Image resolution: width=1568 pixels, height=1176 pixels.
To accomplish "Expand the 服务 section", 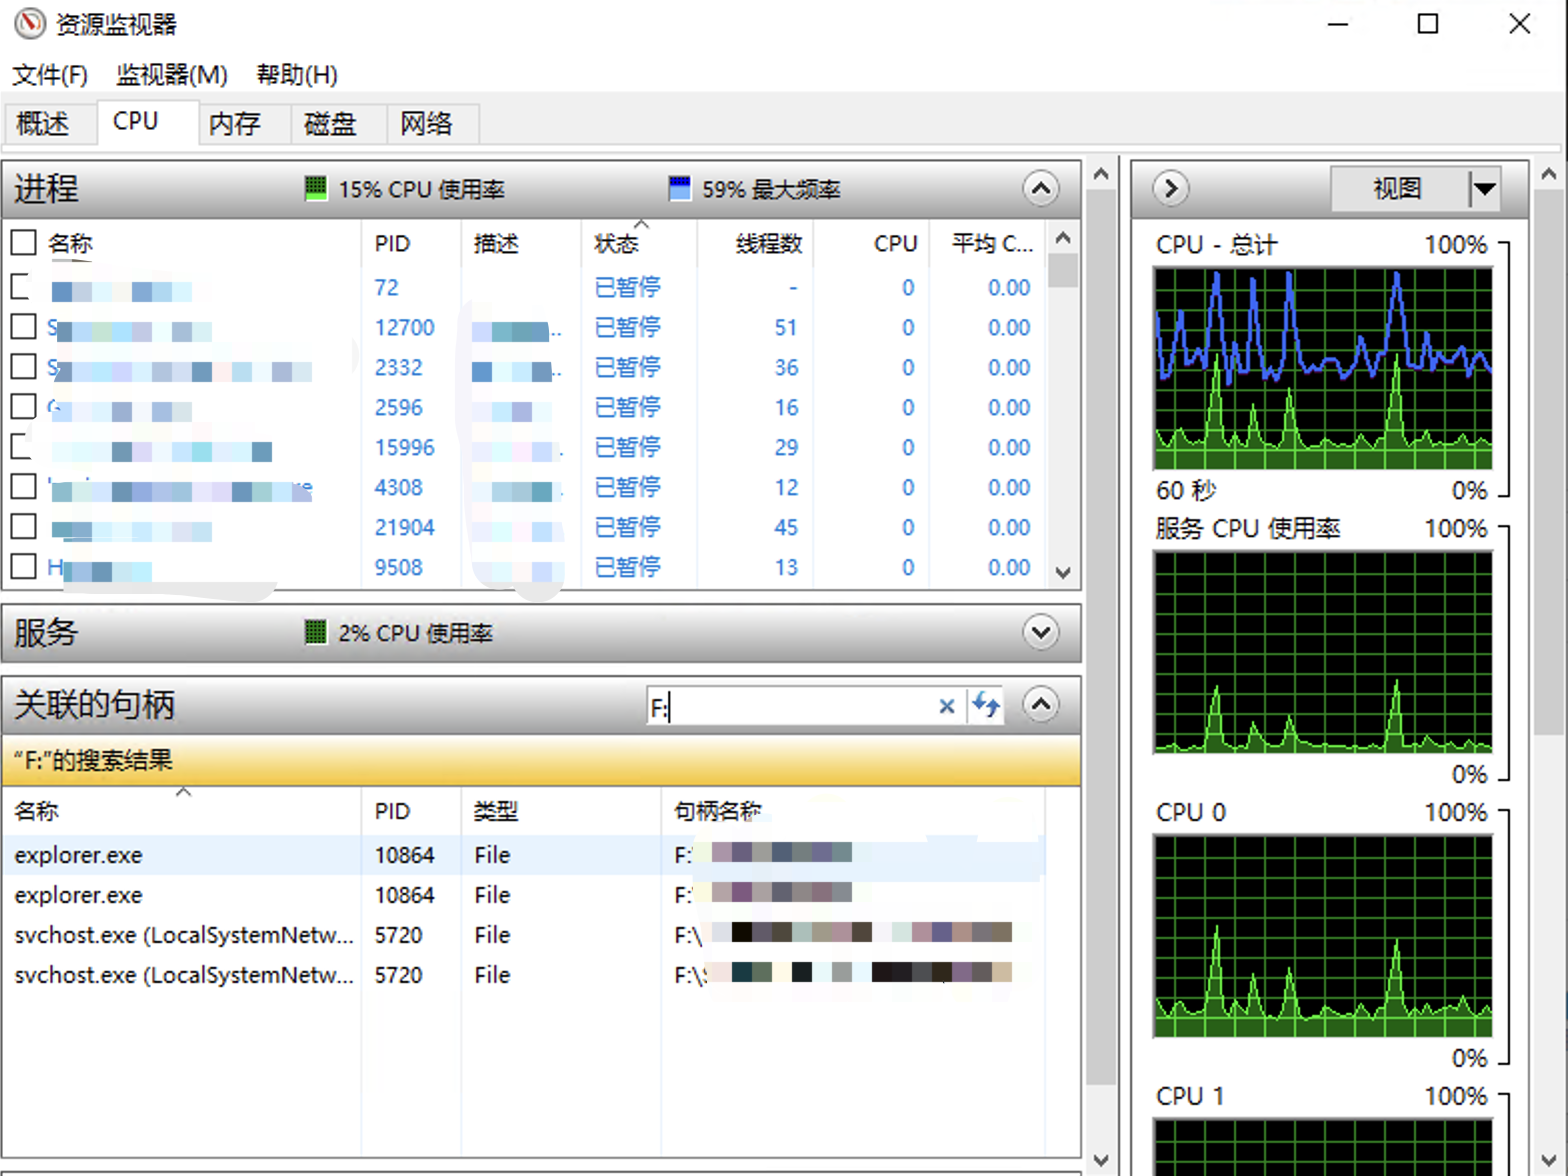I will point(1040,632).
